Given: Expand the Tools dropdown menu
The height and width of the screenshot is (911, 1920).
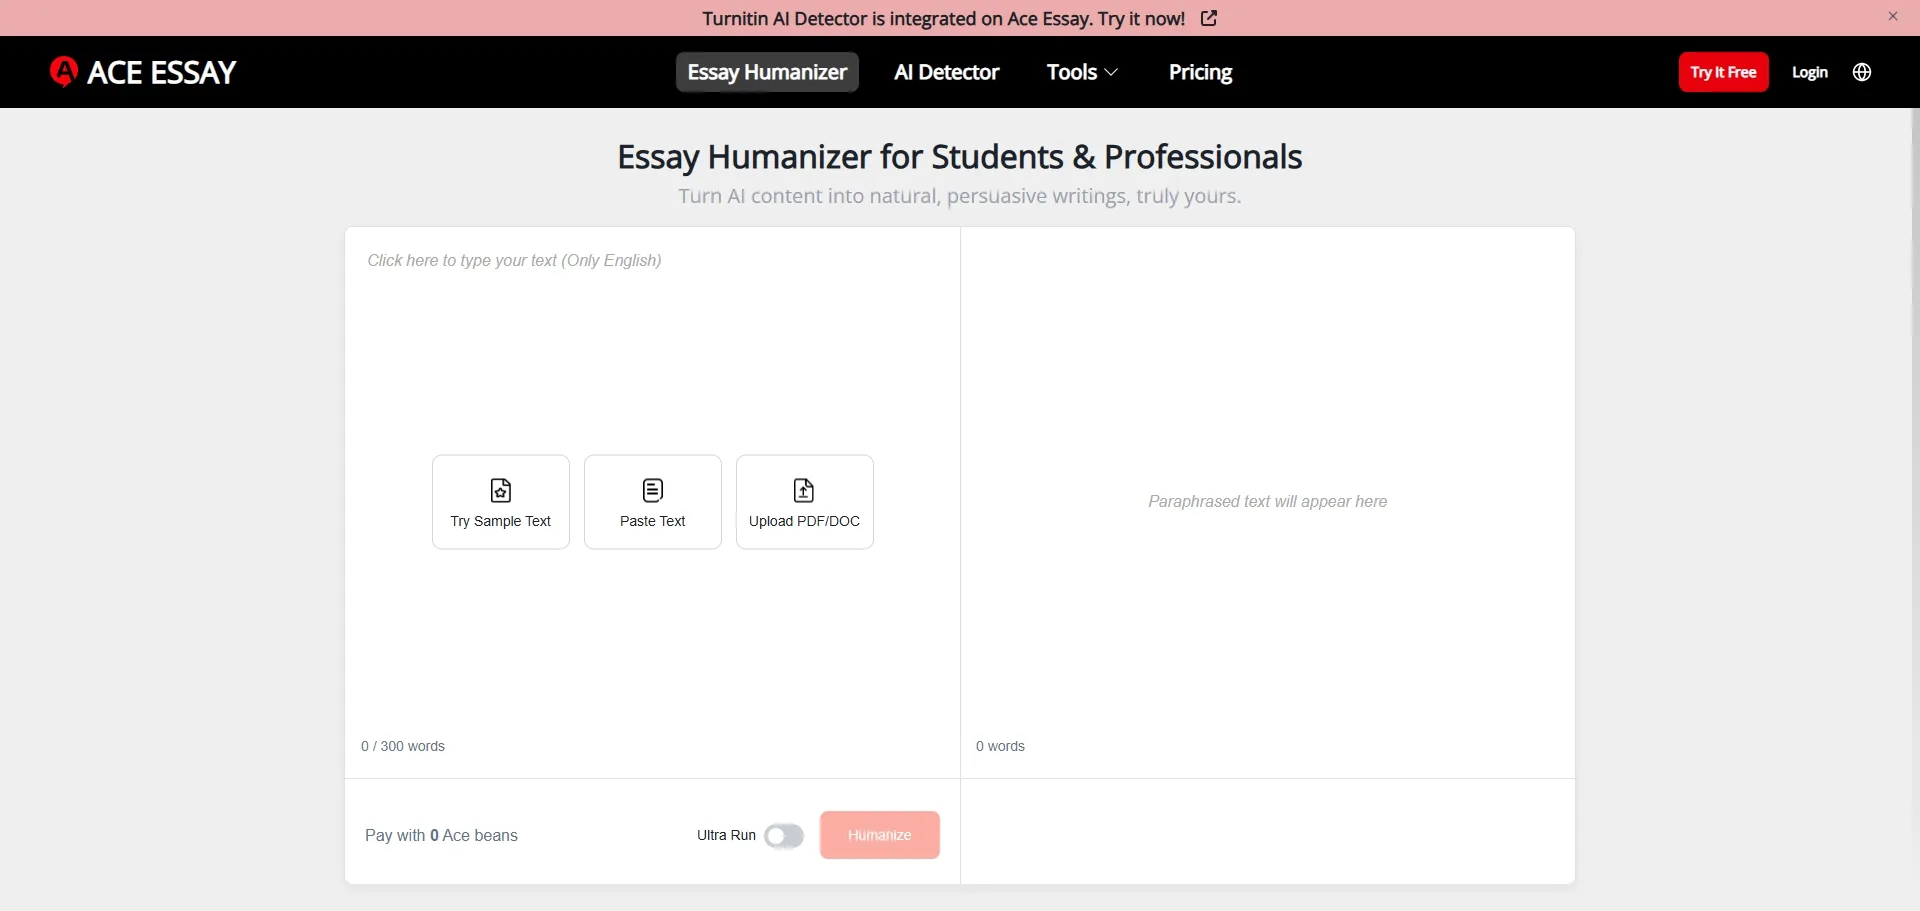Looking at the screenshot, I should pyautogui.click(x=1081, y=71).
